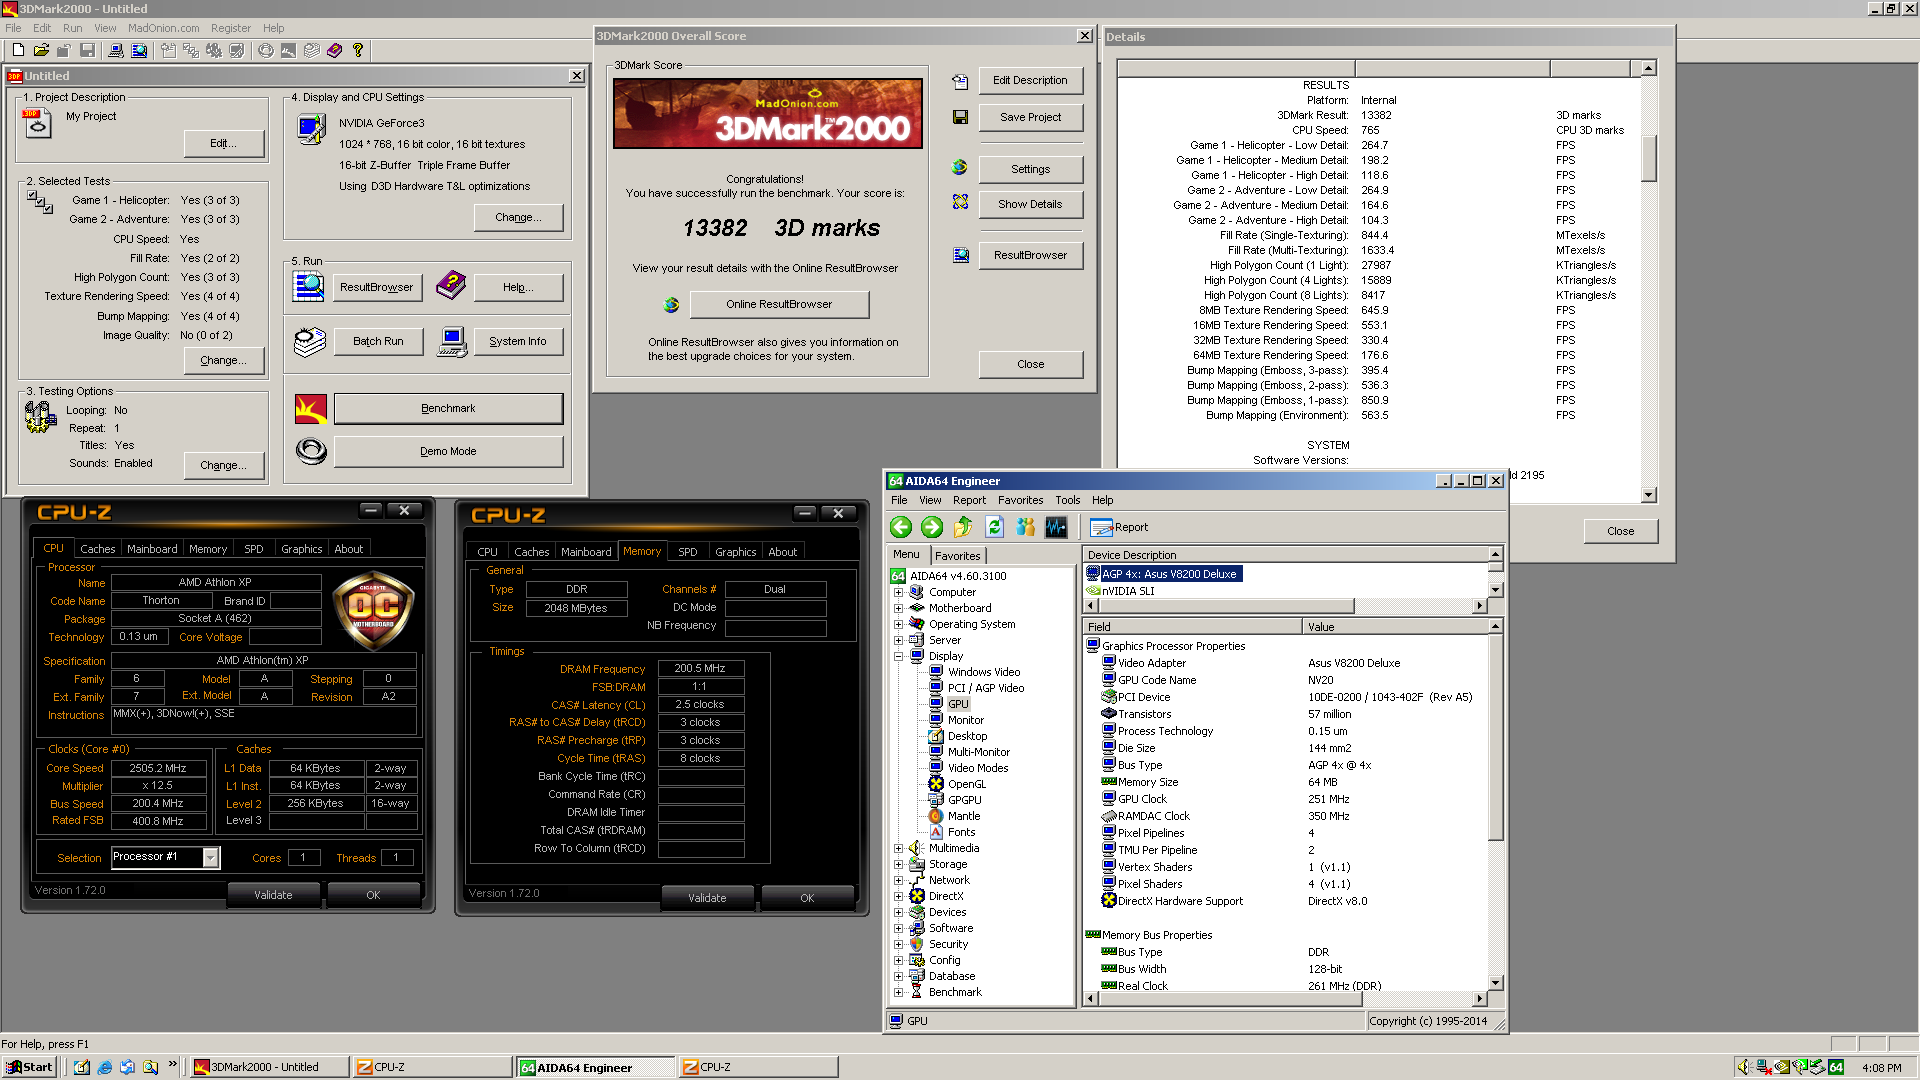Click the floppy disk icon beside Save Project

(960, 117)
